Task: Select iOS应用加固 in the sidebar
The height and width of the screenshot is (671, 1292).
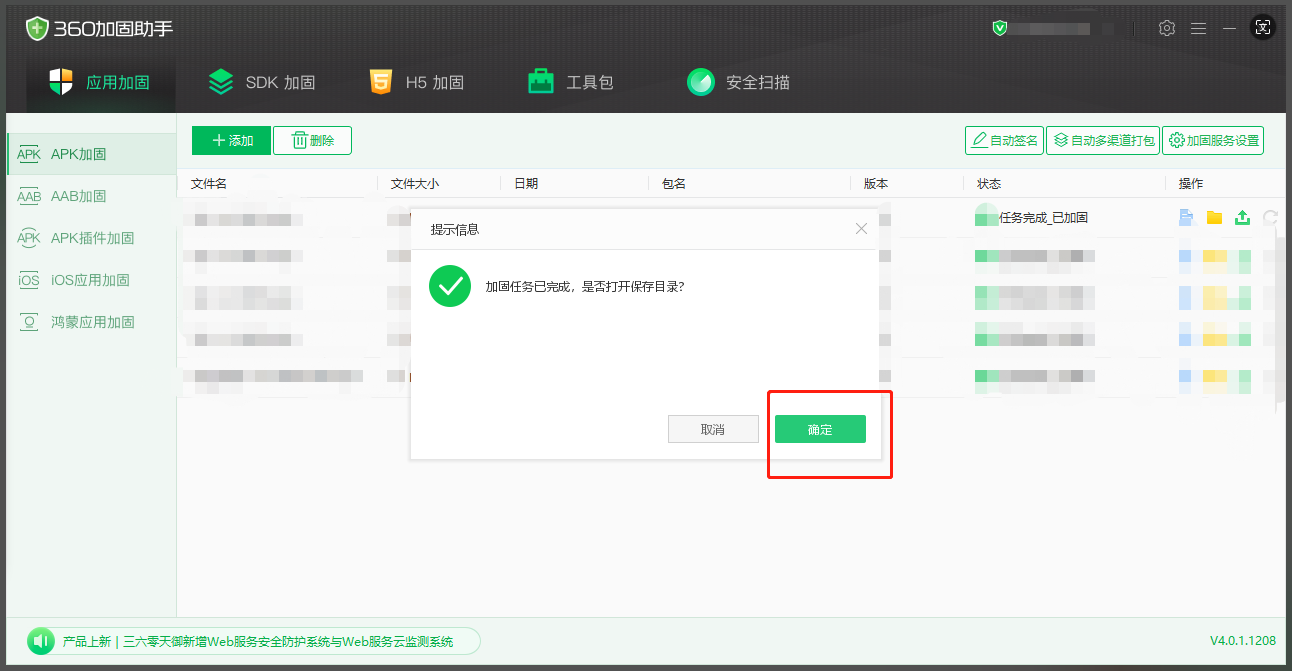Action: click(x=91, y=280)
